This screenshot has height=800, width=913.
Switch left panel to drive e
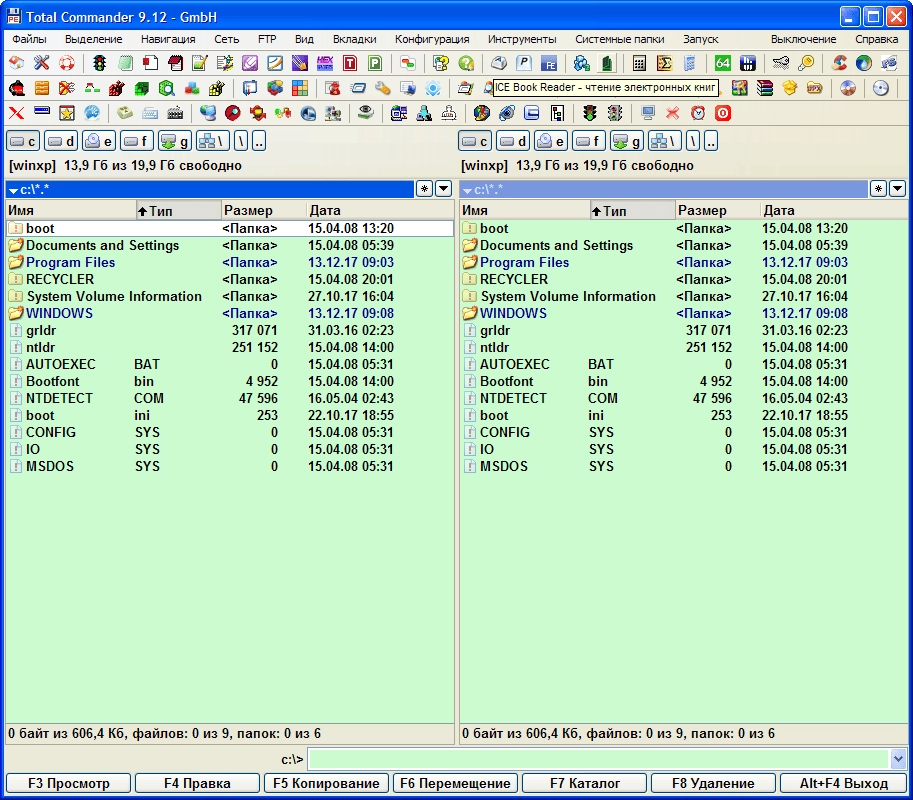pos(99,141)
